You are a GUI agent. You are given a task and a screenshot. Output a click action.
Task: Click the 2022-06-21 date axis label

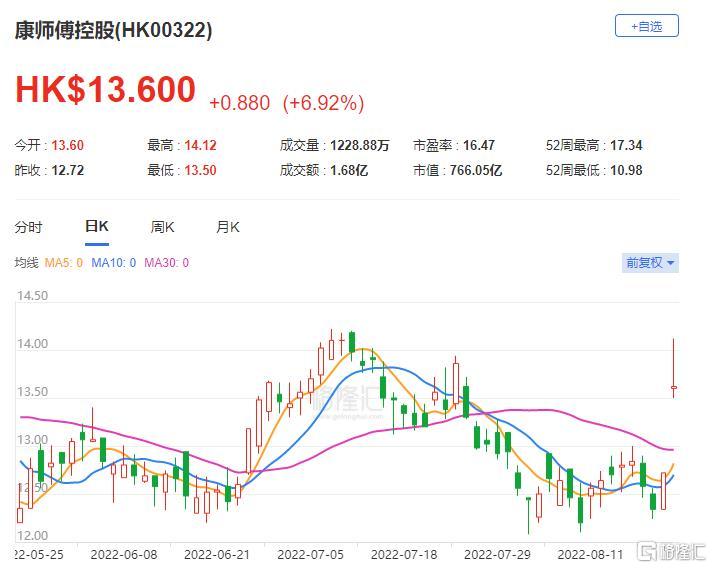(x=217, y=555)
